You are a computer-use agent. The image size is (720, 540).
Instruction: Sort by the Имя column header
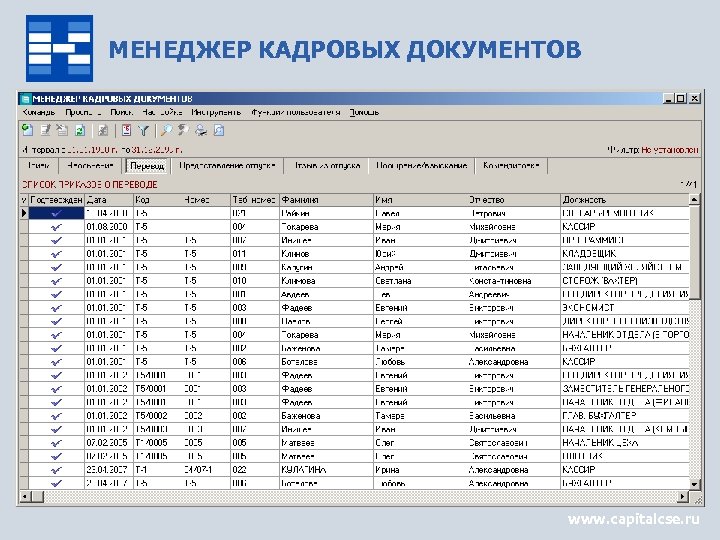(420, 200)
